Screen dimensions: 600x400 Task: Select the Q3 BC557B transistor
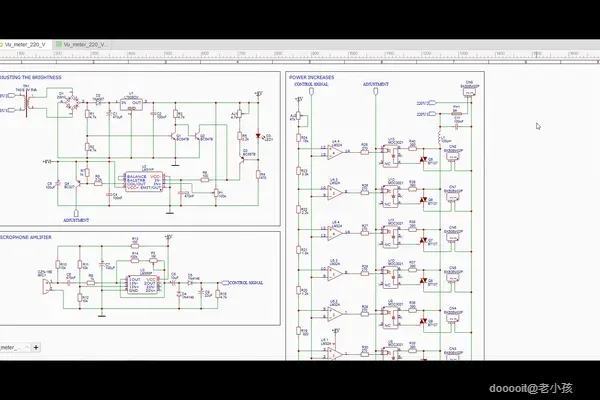coord(243,158)
